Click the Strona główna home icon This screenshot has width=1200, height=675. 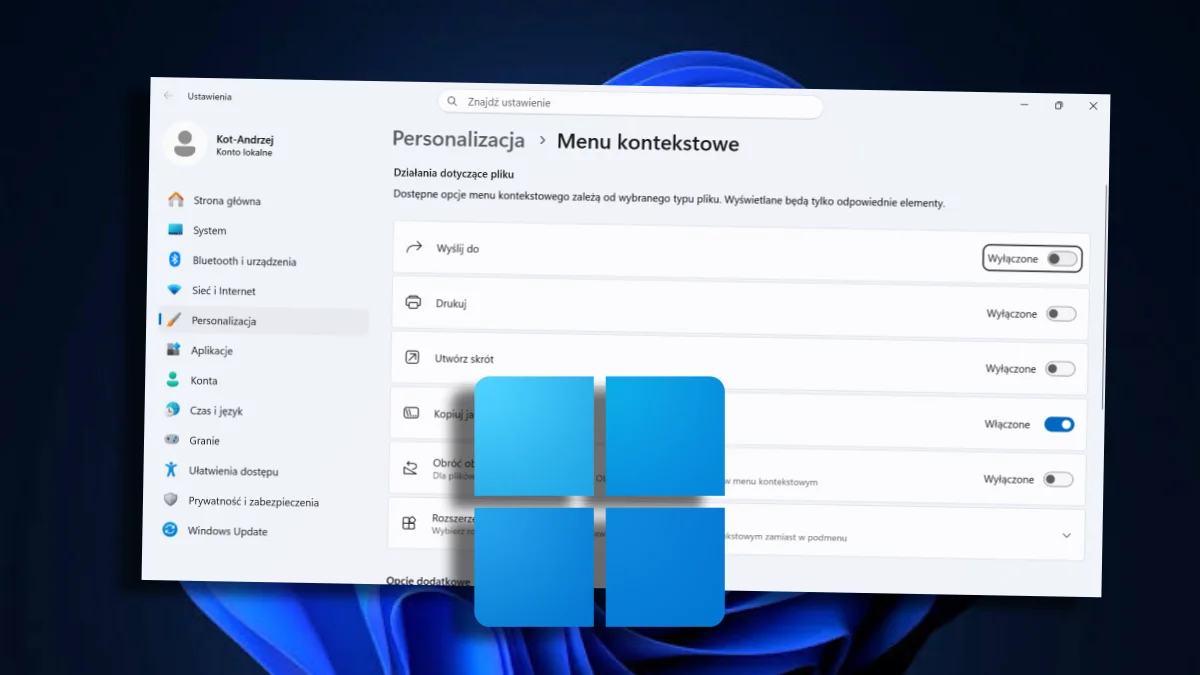coord(176,199)
